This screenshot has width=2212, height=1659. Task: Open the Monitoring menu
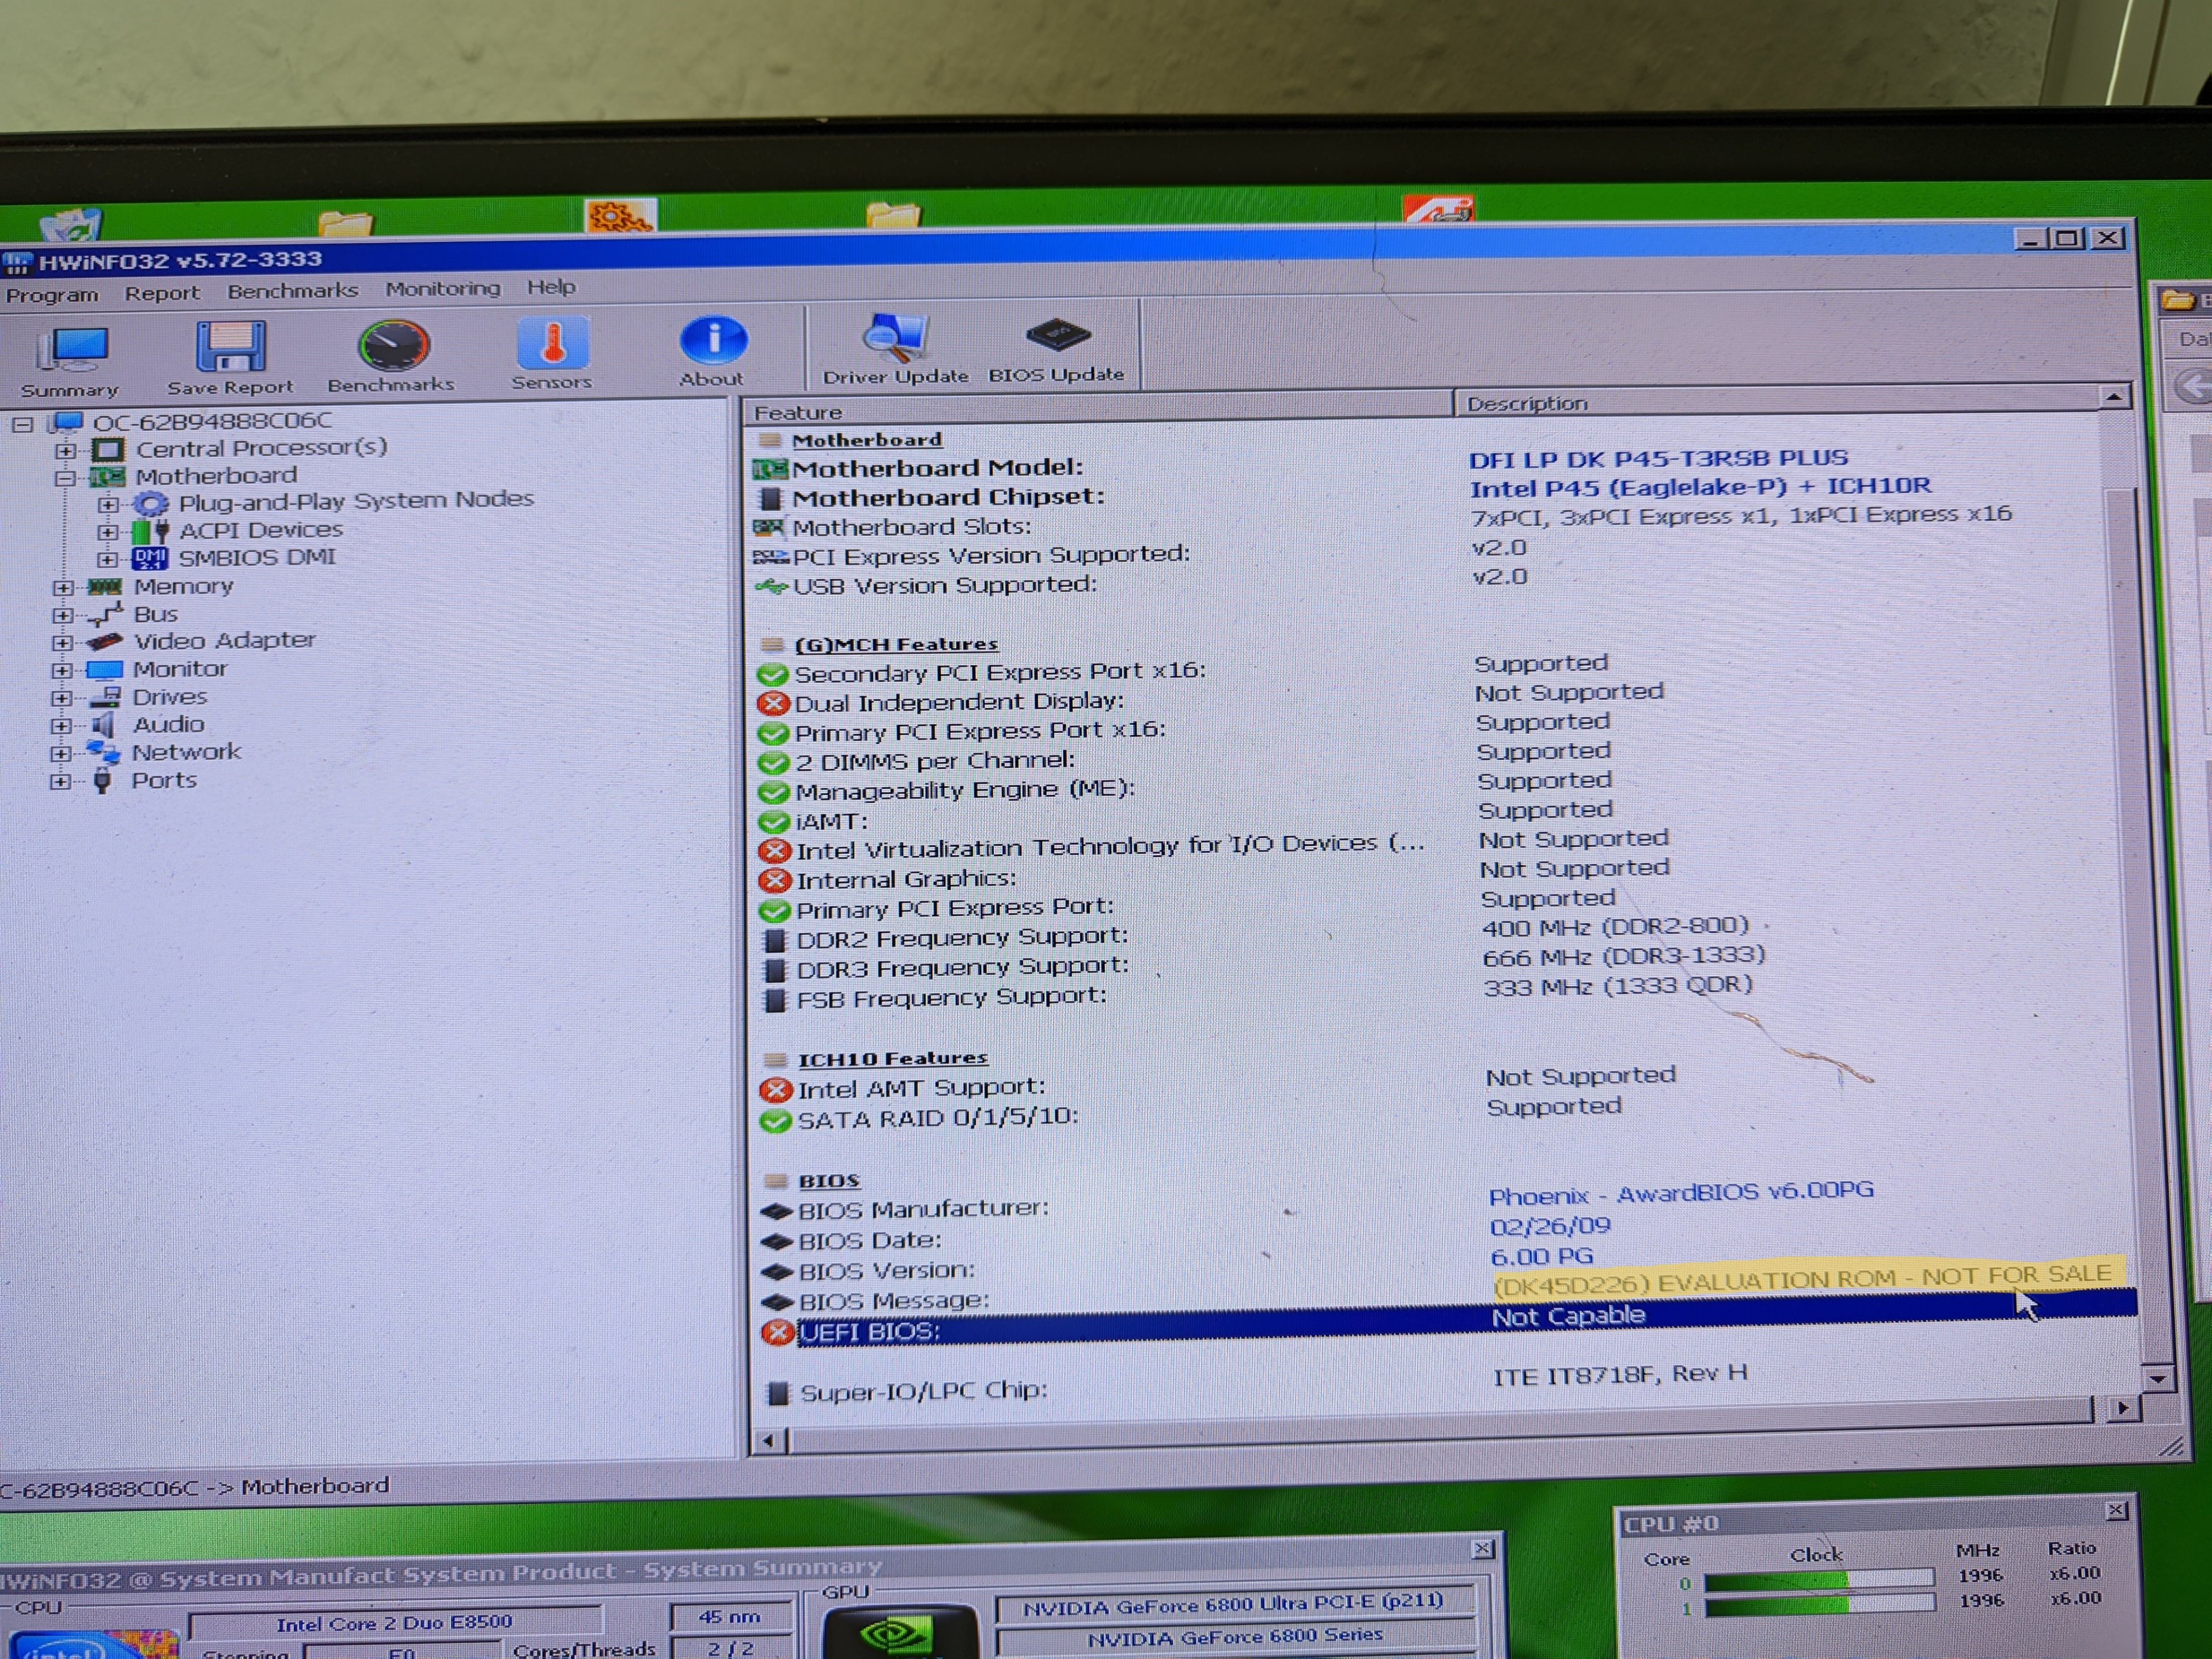[x=443, y=289]
